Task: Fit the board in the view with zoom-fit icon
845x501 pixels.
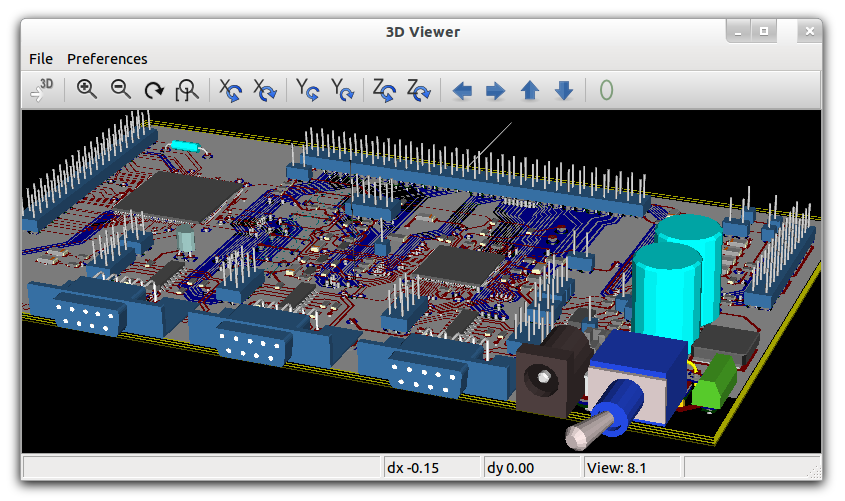Action: pyautogui.click(x=186, y=90)
